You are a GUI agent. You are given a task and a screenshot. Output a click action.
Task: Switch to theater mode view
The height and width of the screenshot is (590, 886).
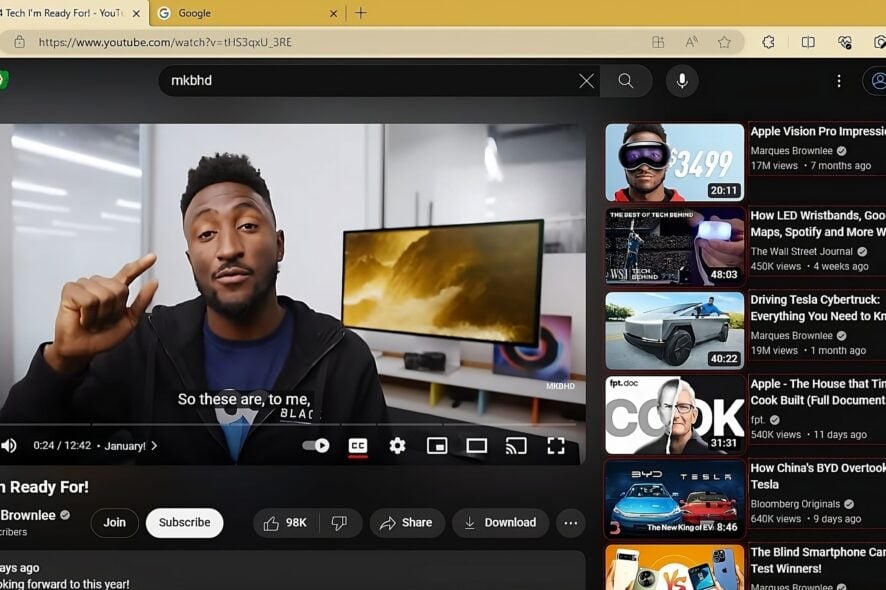476,446
